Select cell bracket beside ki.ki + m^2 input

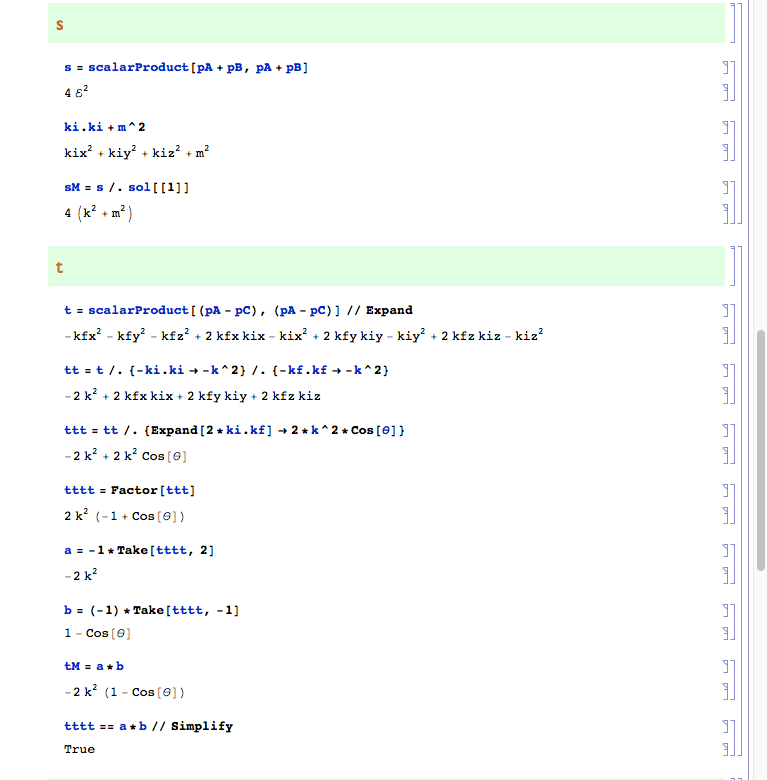(x=726, y=127)
